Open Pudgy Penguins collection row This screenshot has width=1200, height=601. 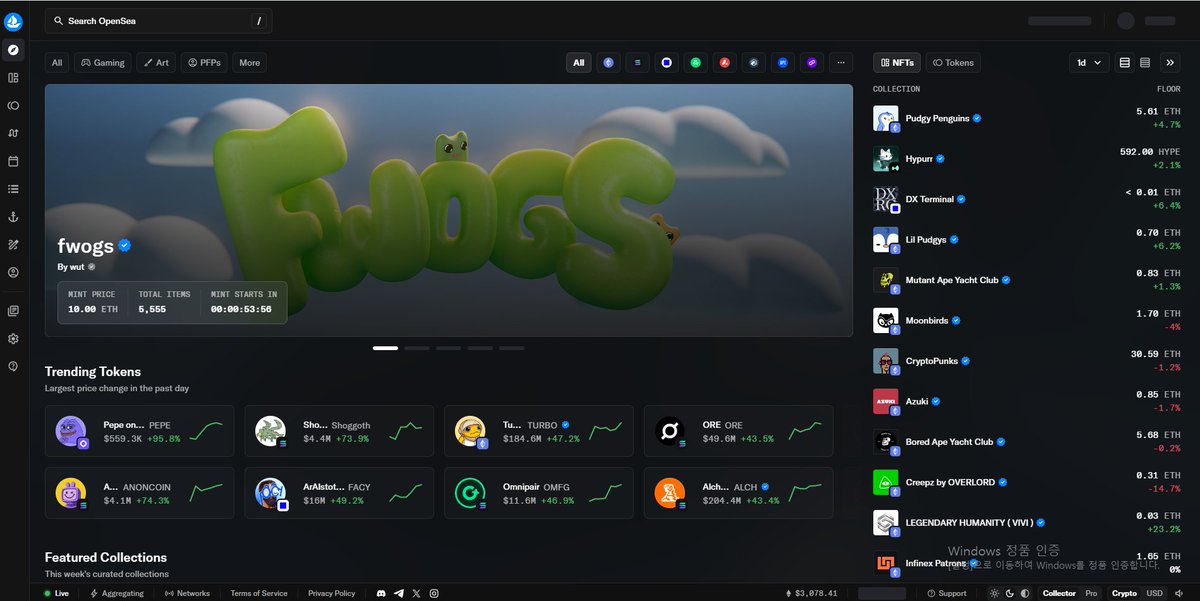point(1027,118)
